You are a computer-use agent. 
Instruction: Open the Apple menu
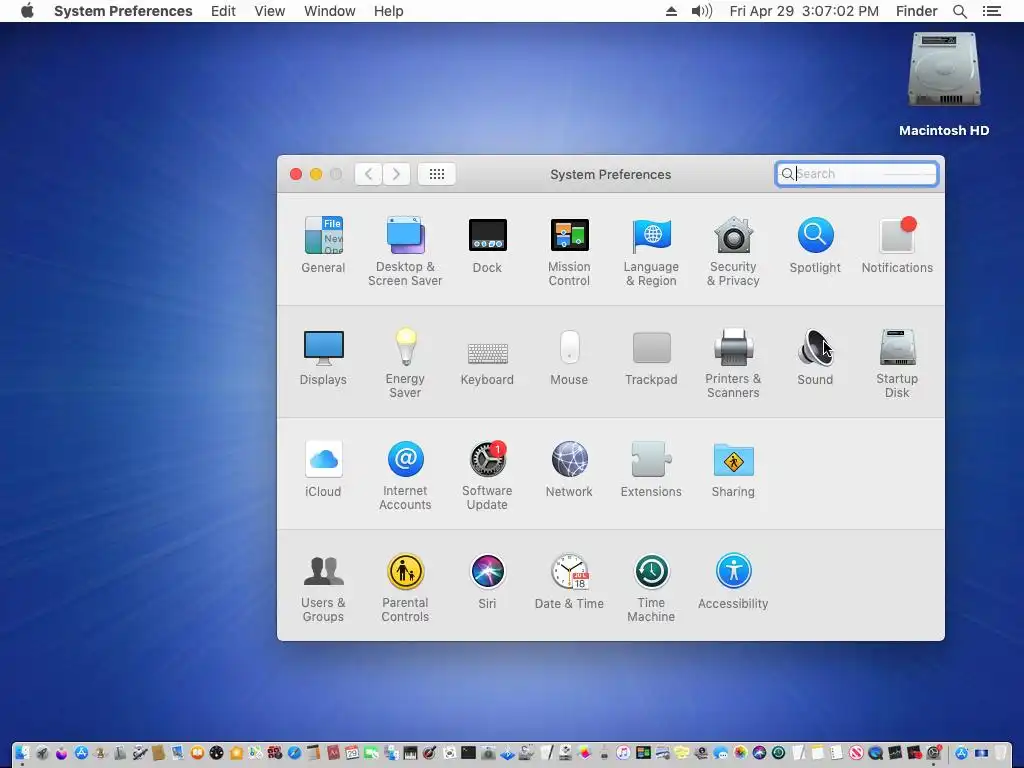pos(27,11)
